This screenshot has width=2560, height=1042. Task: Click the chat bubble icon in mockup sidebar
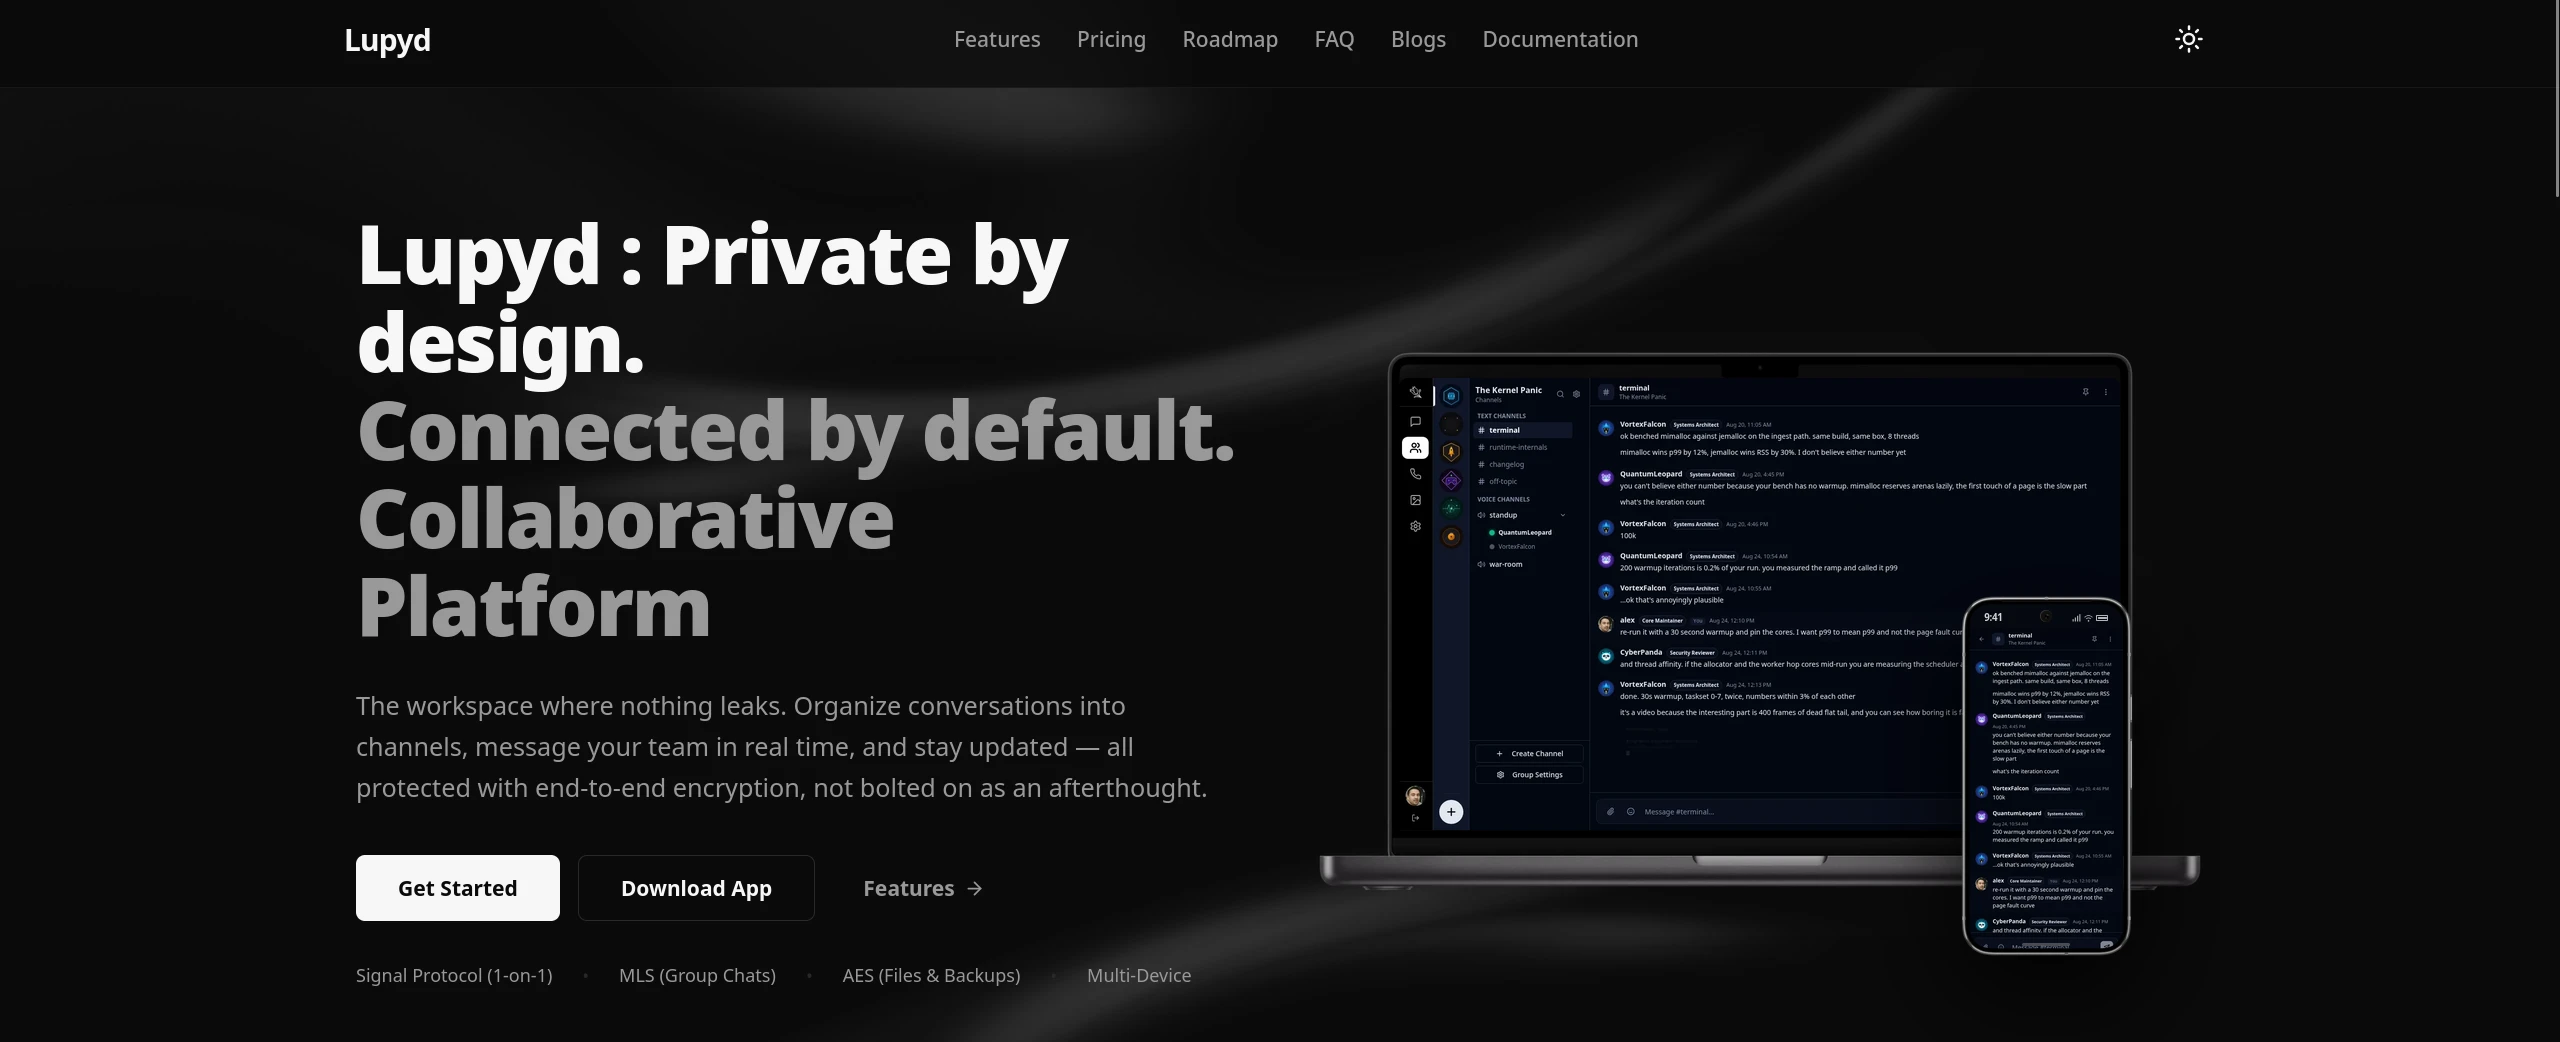pos(1415,421)
